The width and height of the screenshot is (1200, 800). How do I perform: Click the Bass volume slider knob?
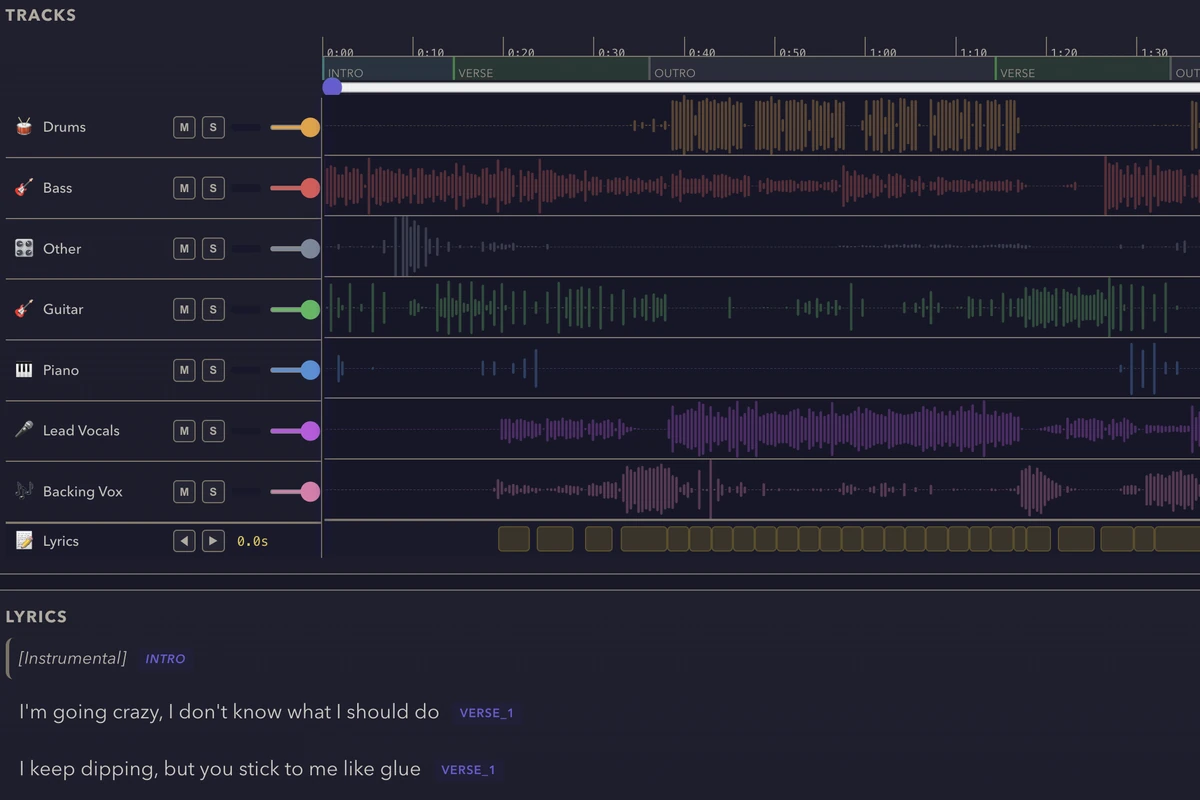point(310,188)
